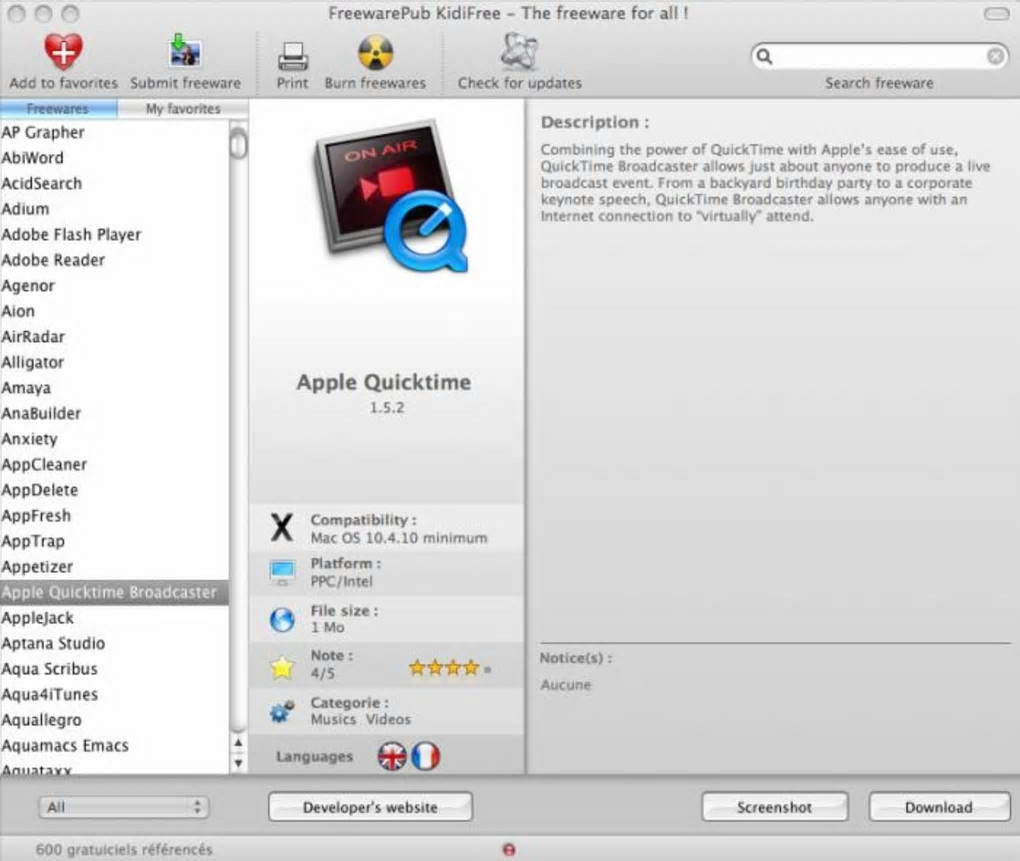The image size is (1020, 861).
Task: Select AppCleaner in the freeware list
Action: tap(114, 465)
